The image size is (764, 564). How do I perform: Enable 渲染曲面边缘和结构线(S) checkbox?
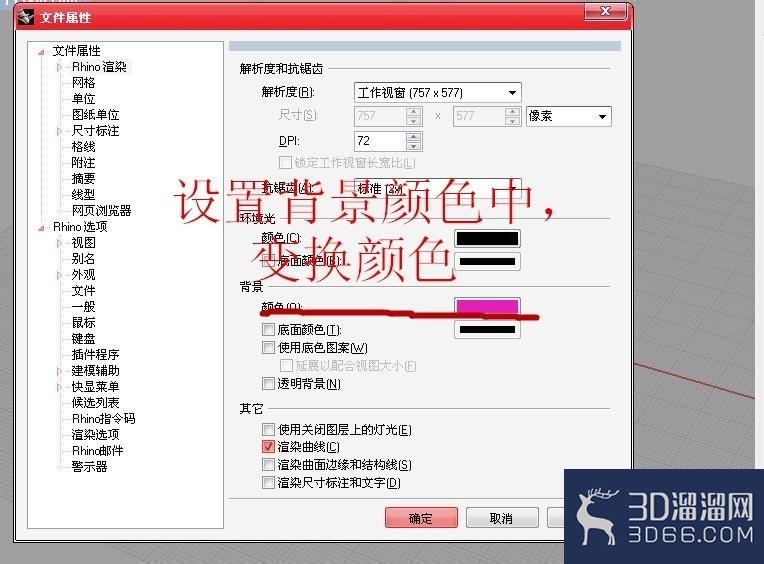coord(268,465)
